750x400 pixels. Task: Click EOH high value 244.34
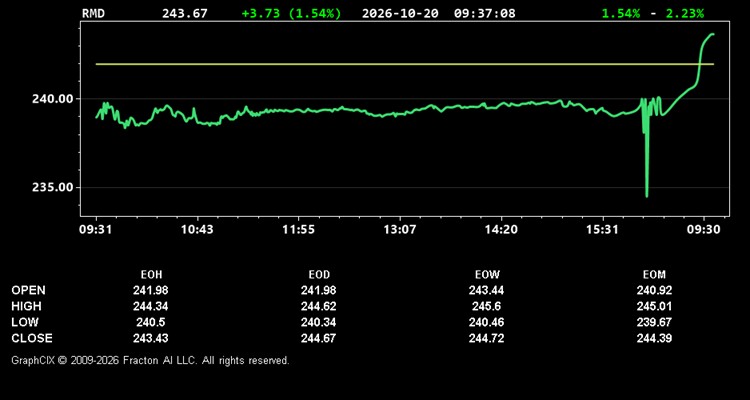click(151, 306)
